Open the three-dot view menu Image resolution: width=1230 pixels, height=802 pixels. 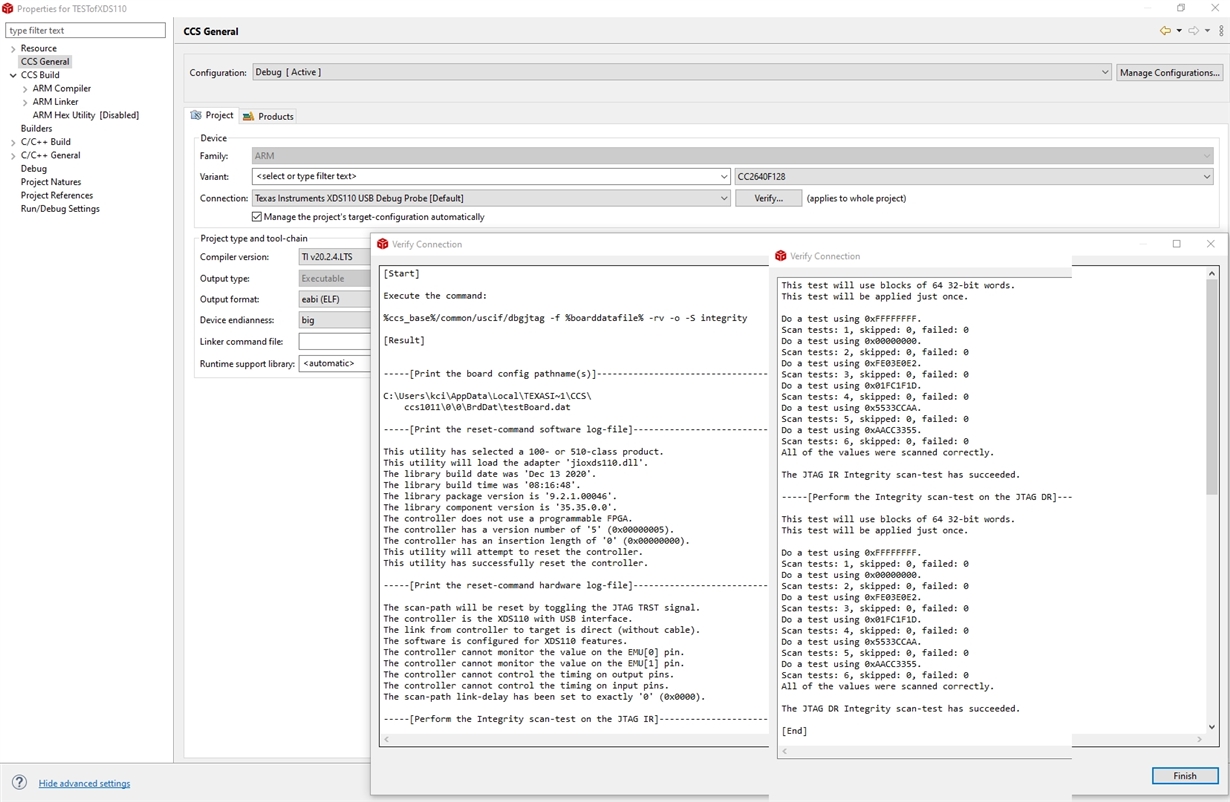tap(1221, 31)
